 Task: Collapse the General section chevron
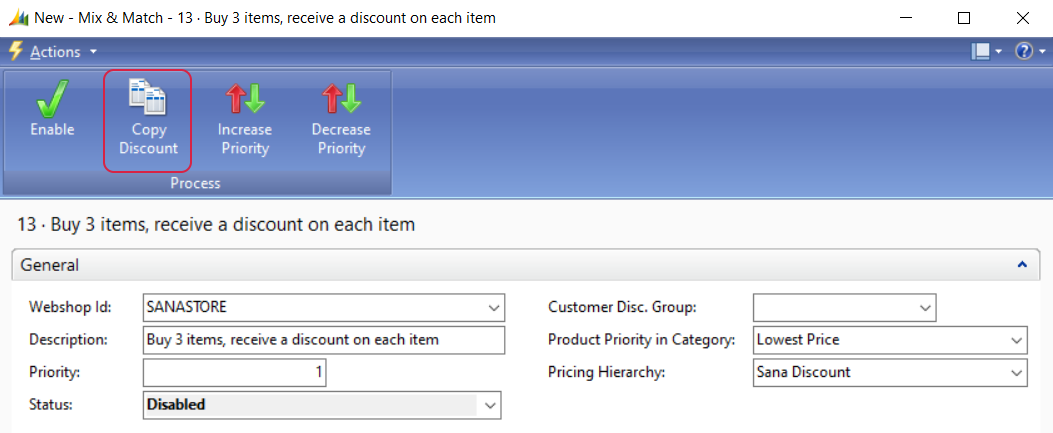pyautogui.click(x=1022, y=265)
